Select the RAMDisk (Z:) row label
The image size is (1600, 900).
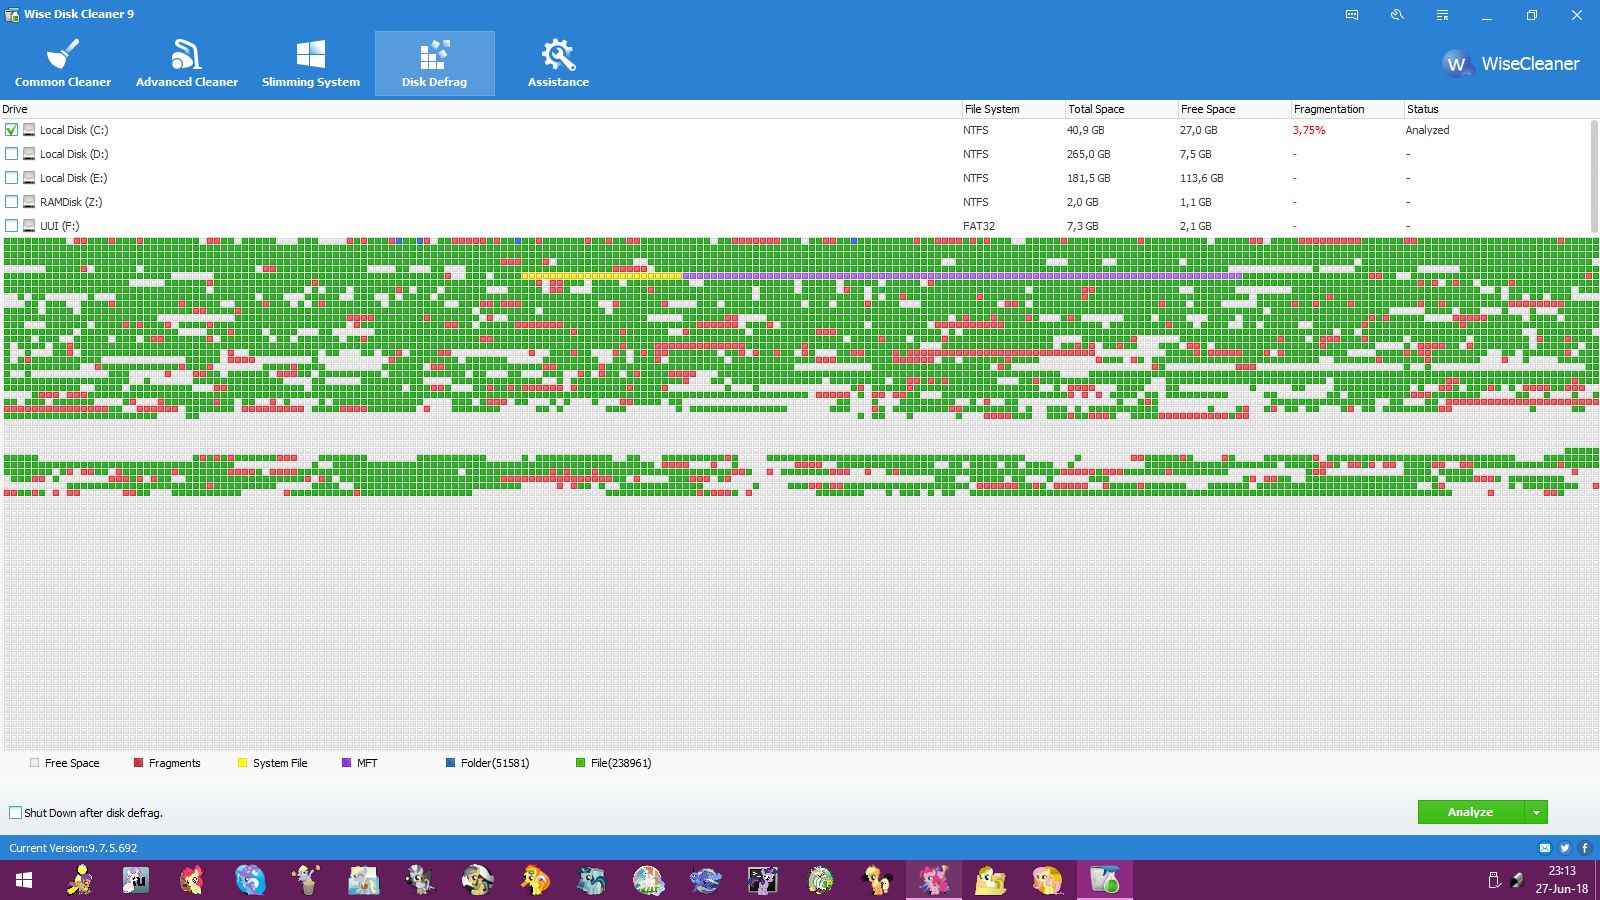coord(71,202)
